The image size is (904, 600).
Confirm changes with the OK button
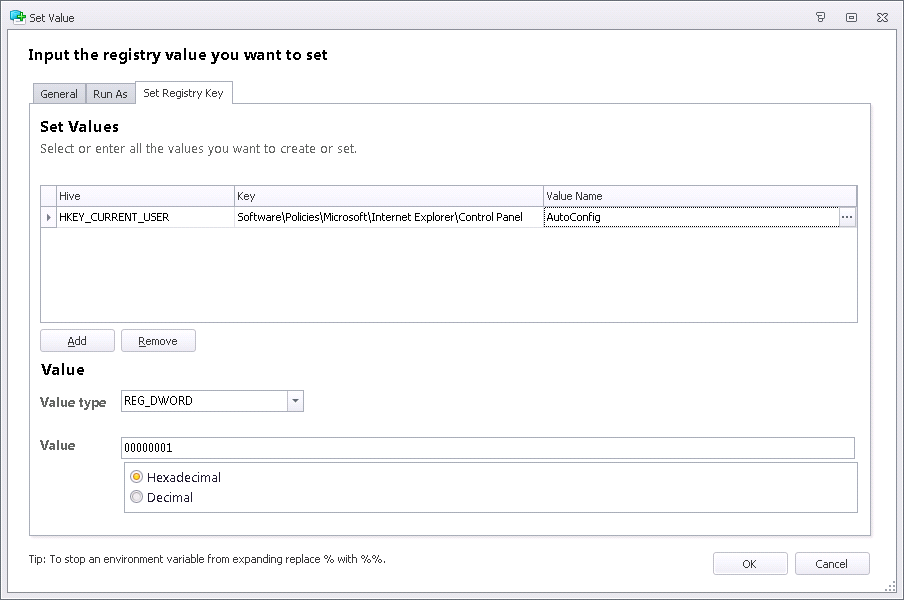[750, 563]
